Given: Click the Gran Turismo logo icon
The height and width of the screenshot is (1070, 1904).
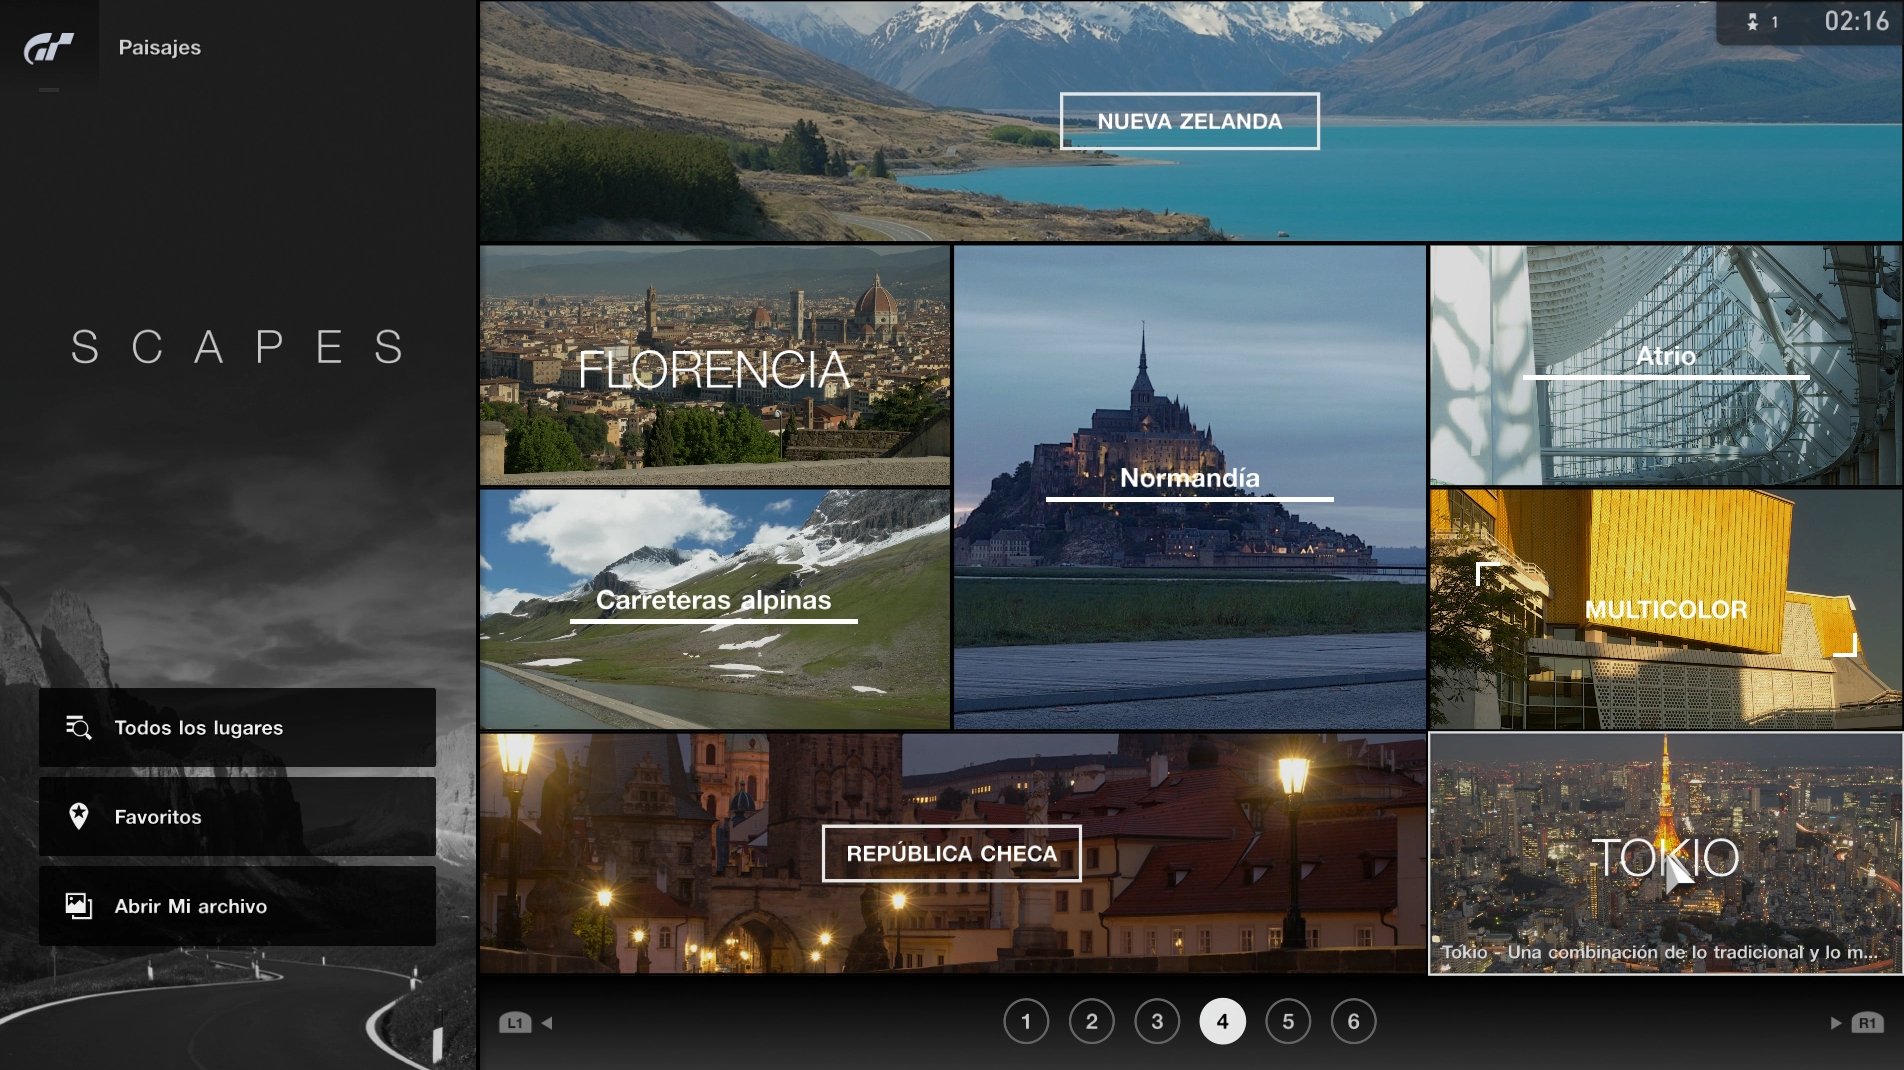Looking at the screenshot, I should pos(49,47).
